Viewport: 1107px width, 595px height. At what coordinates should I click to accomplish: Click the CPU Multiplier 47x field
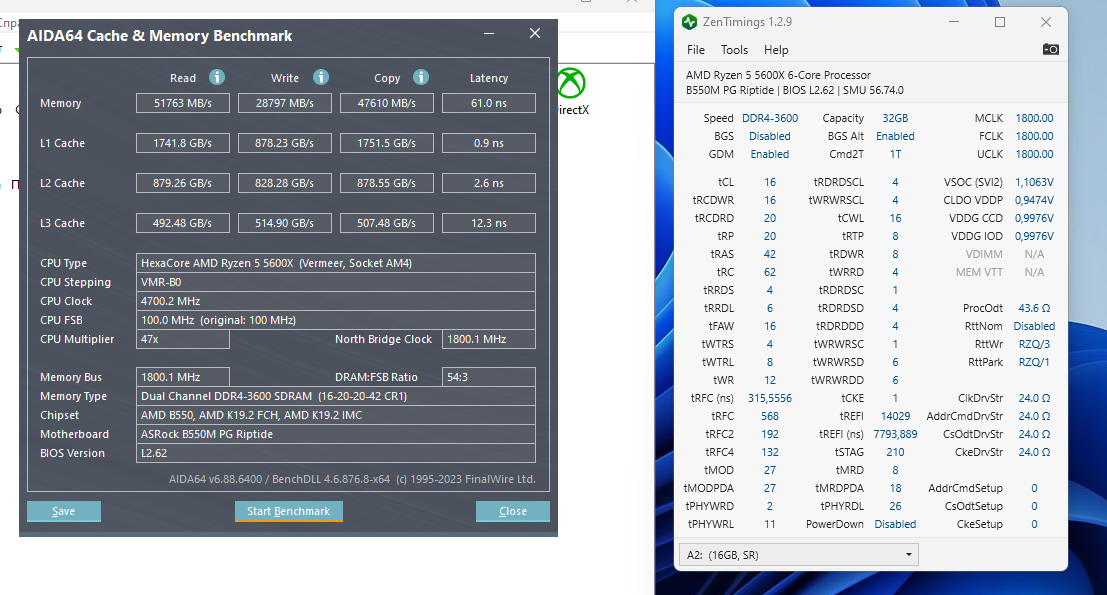pyautogui.click(x=183, y=339)
